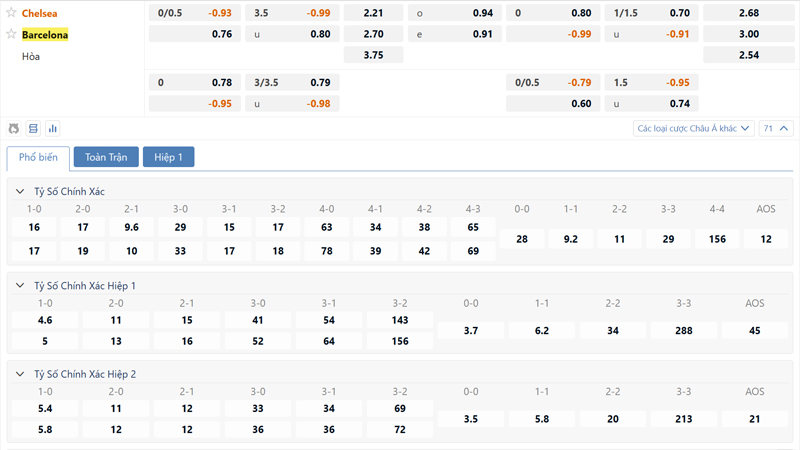Switch to the Hiệp 1 tab
The height and width of the screenshot is (450, 800).
[168, 157]
